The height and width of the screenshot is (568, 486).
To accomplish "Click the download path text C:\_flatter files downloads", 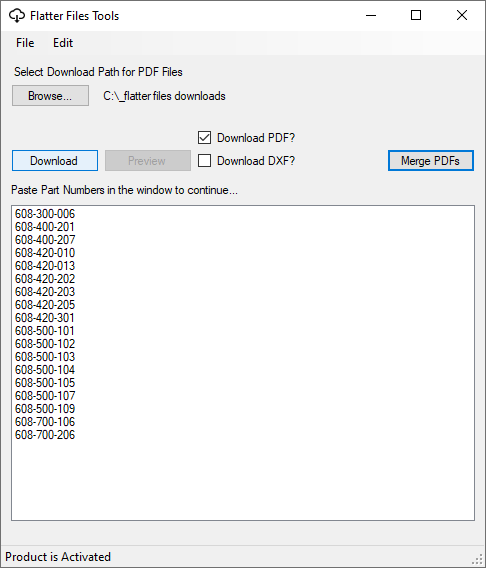I will click(x=164, y=96).
